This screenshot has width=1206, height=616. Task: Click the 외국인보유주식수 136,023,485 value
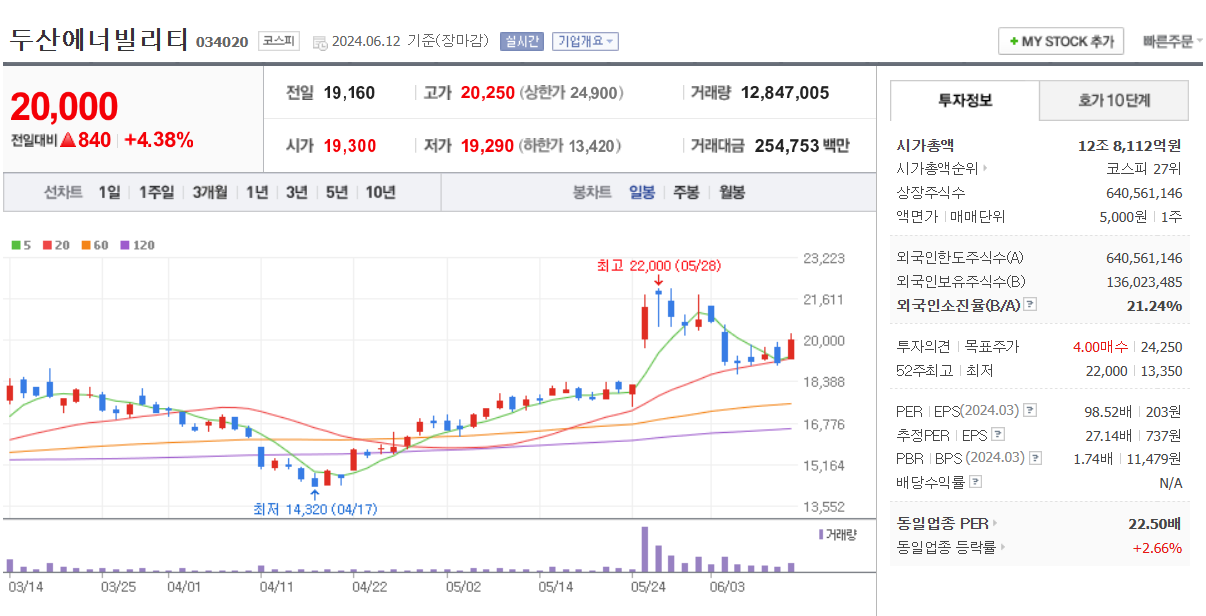coord(1144,281)
